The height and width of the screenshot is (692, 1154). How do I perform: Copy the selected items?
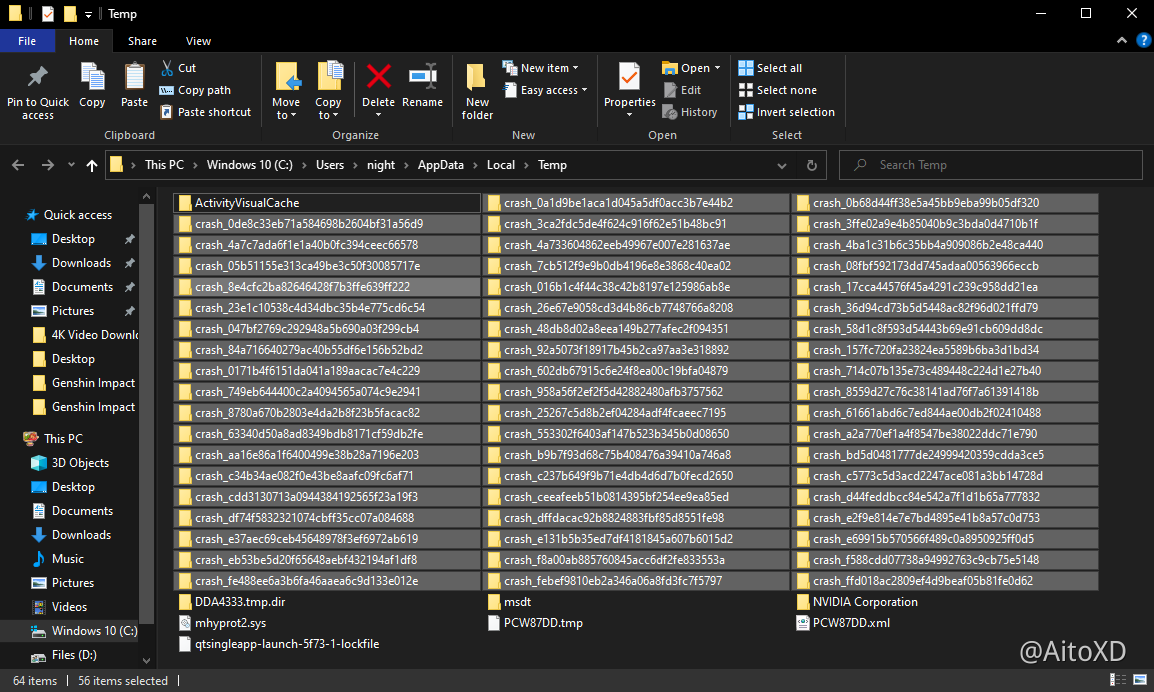(x=92, y=87)
